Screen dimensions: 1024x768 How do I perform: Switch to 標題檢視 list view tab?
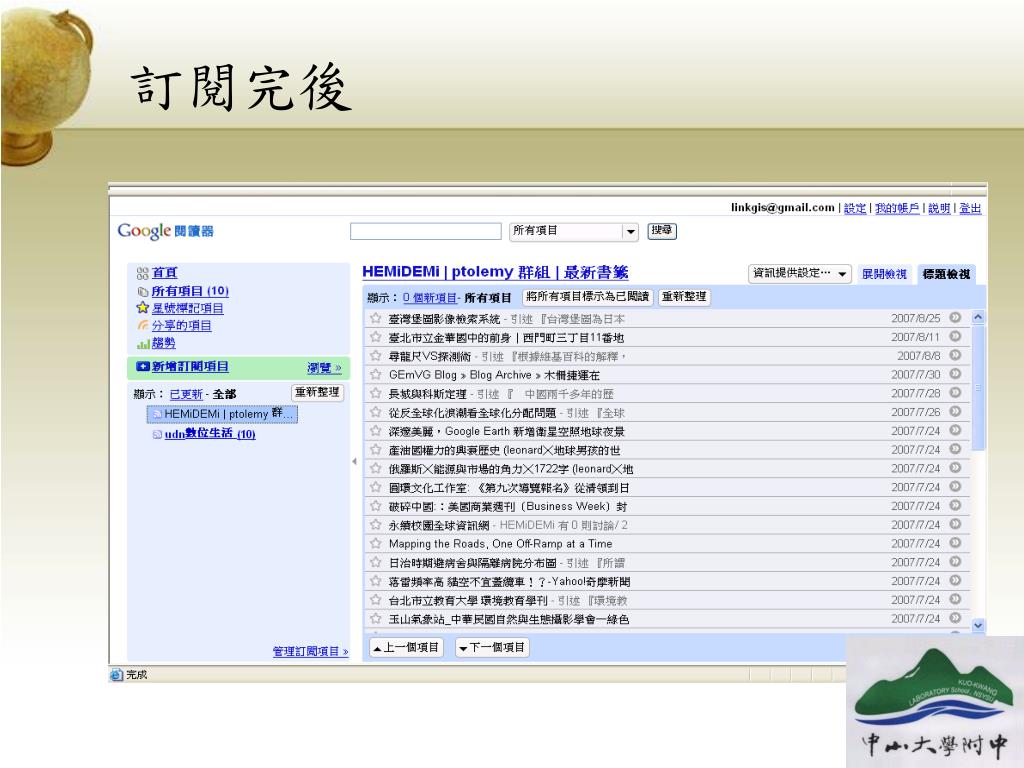(946, 274)
